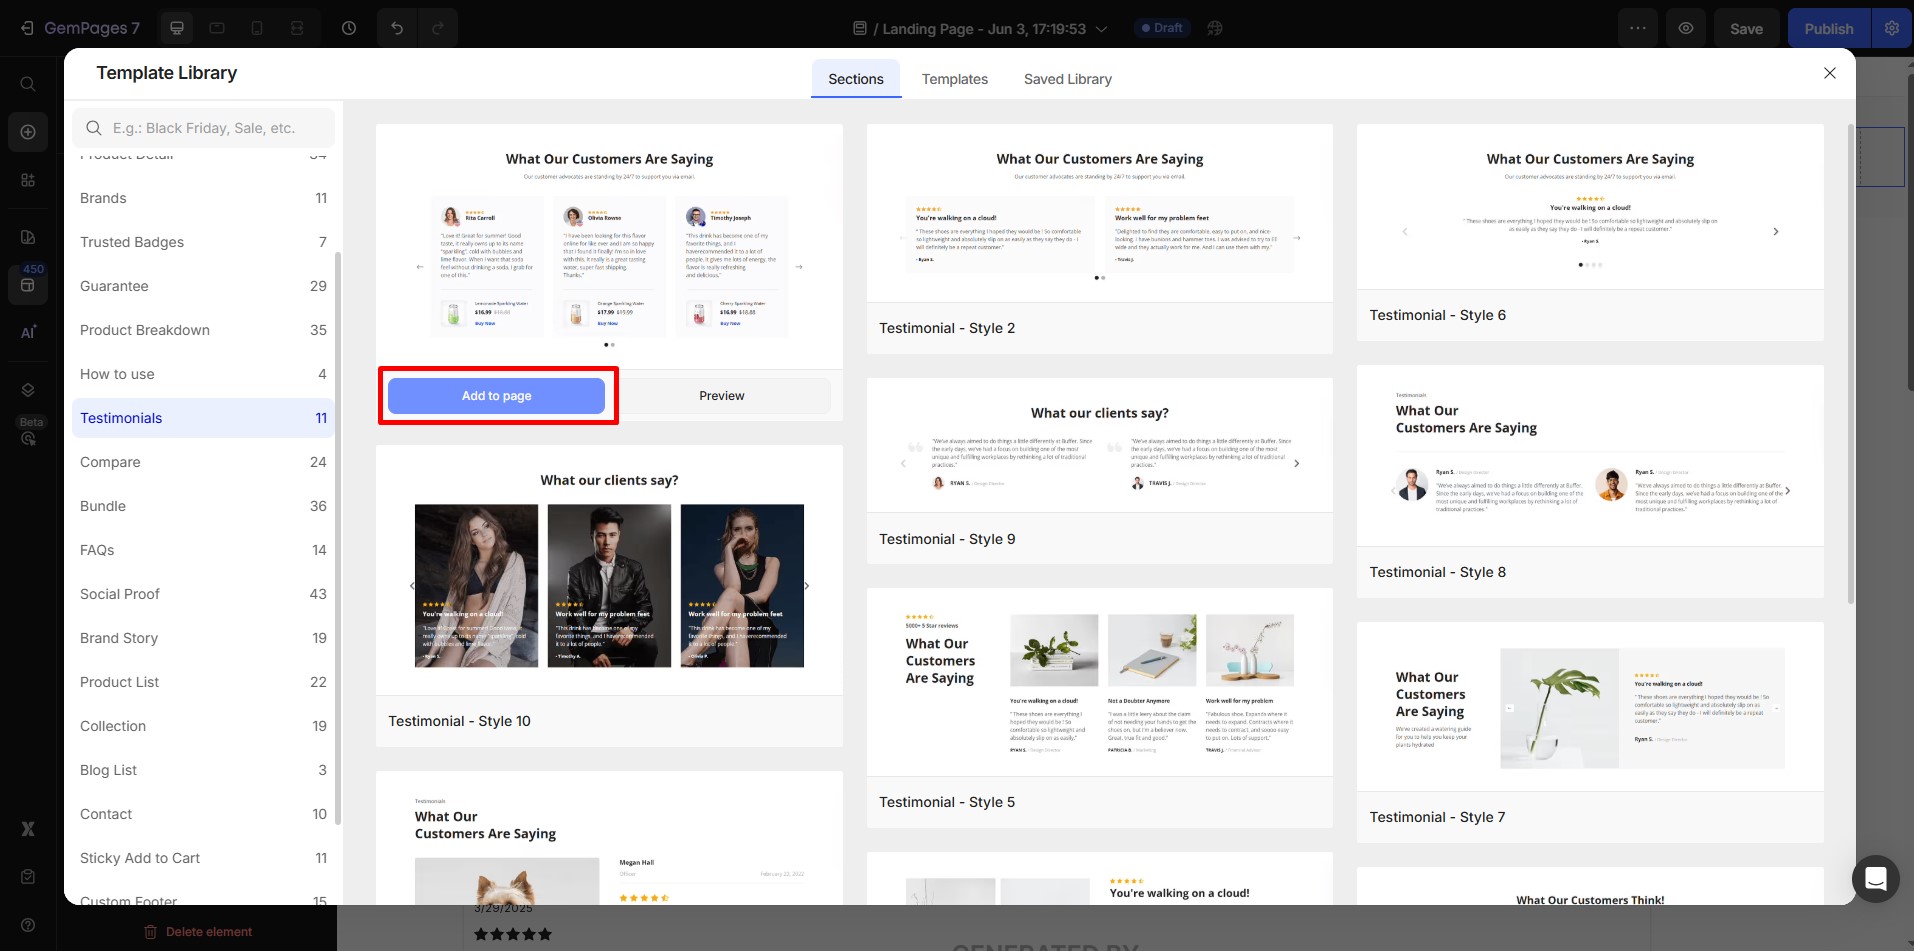Open publish settings gear icon
The image size is (1914, 951).
pos(1891,28)
